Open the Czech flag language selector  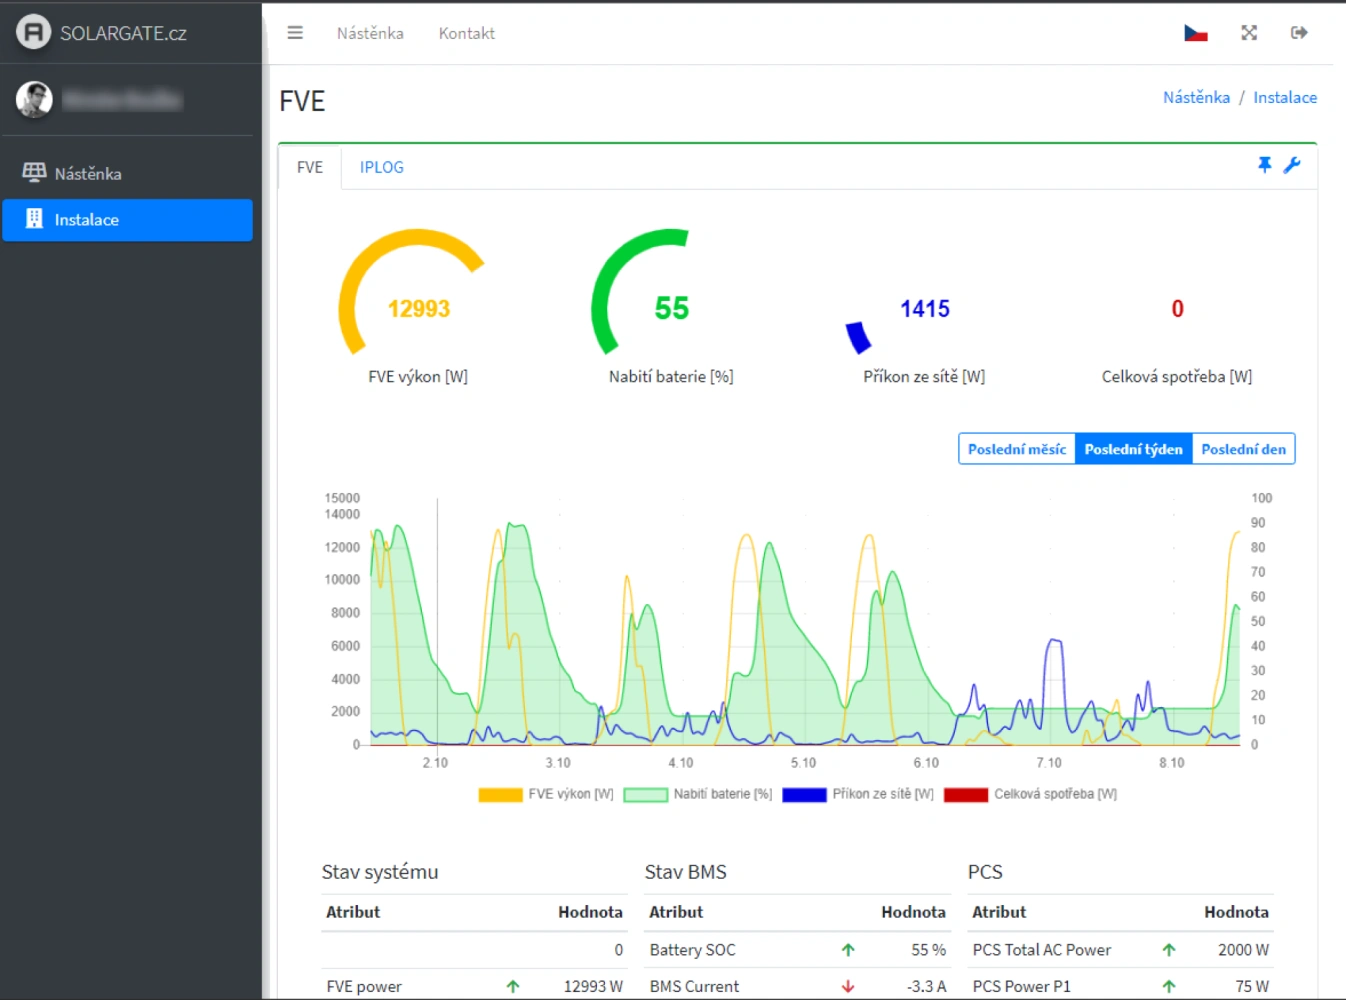click(x=1195, y=33)
